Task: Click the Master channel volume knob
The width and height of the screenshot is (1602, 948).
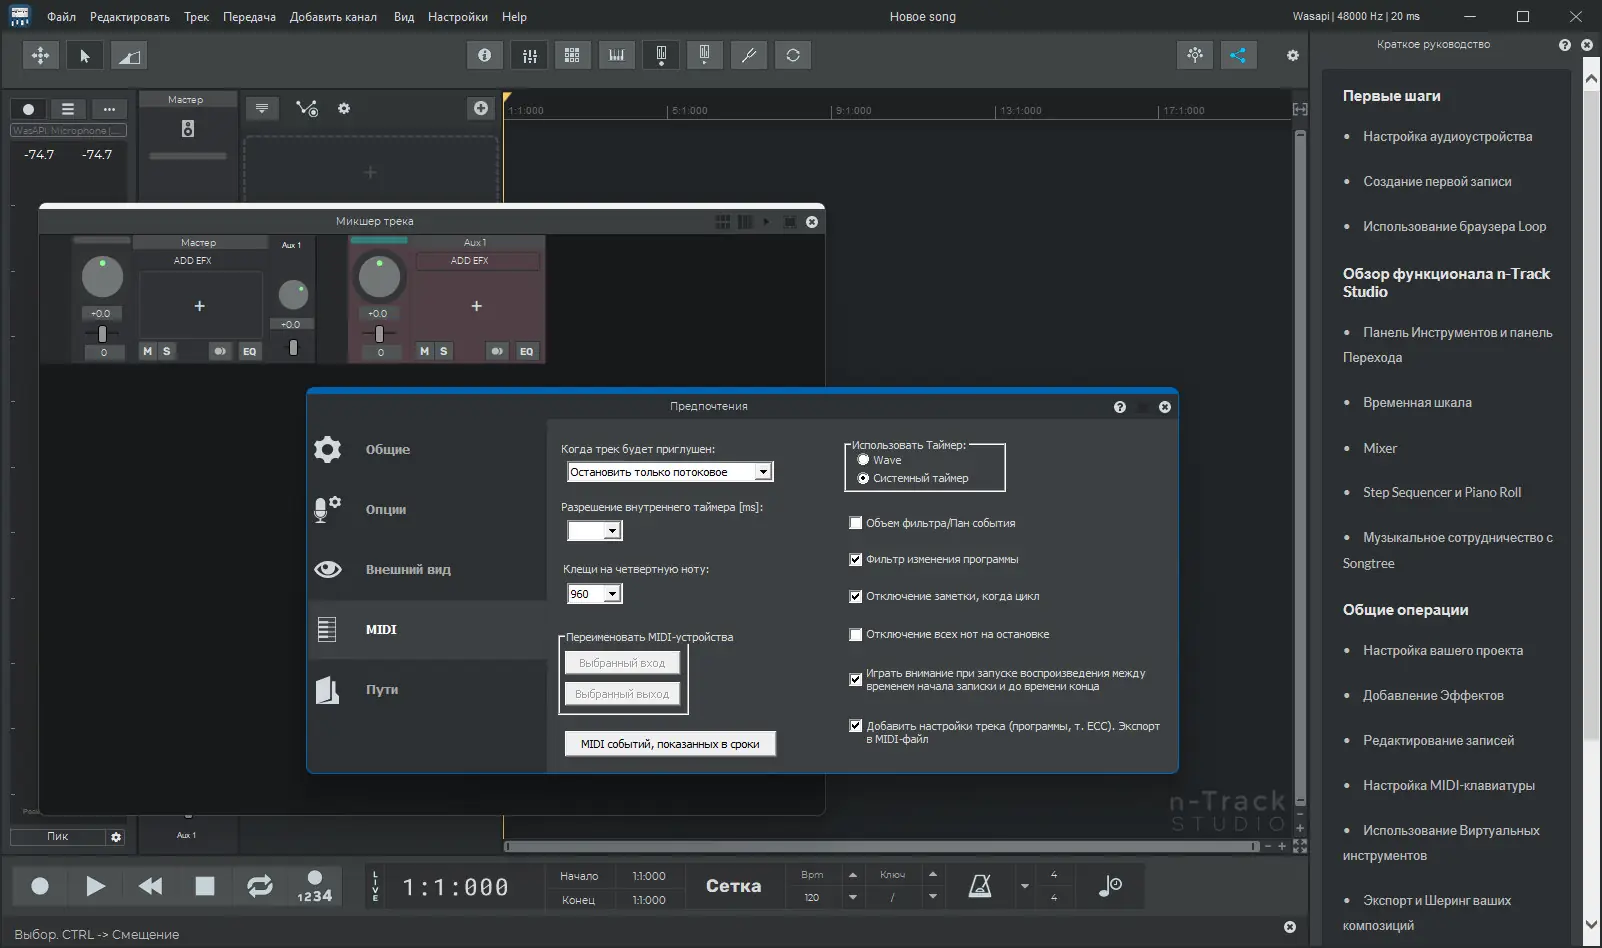Action: coord(102,277)
